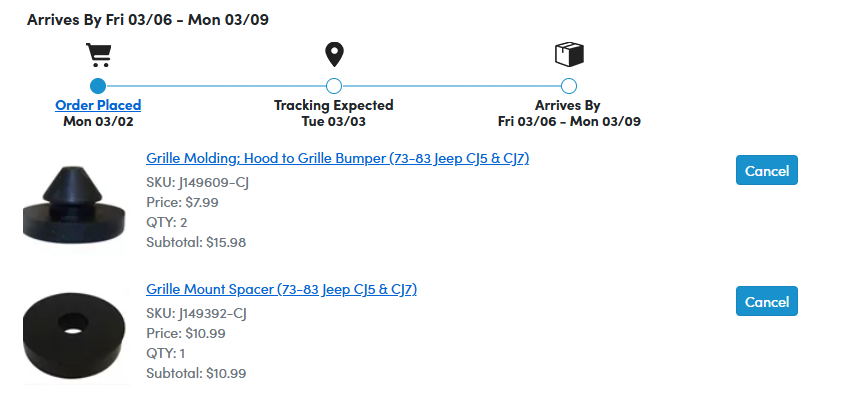Click the Arrives By heading at top
The image size is (868, 401).
[147, 19]
